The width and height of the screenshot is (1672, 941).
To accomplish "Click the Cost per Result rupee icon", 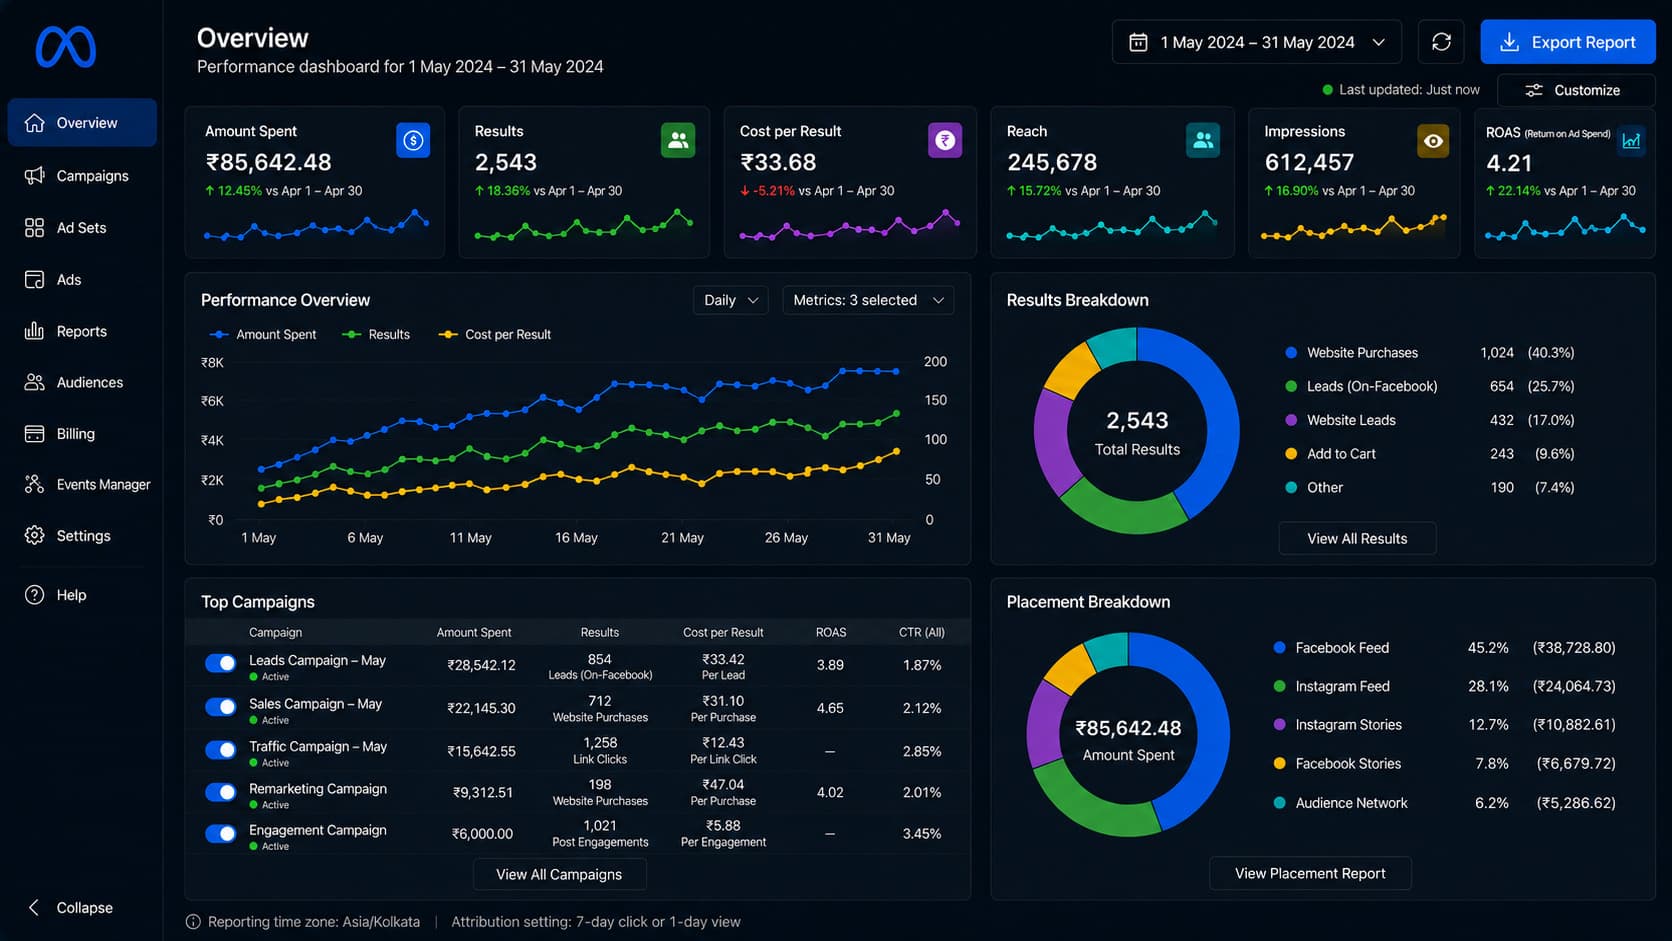I will 945,141.
